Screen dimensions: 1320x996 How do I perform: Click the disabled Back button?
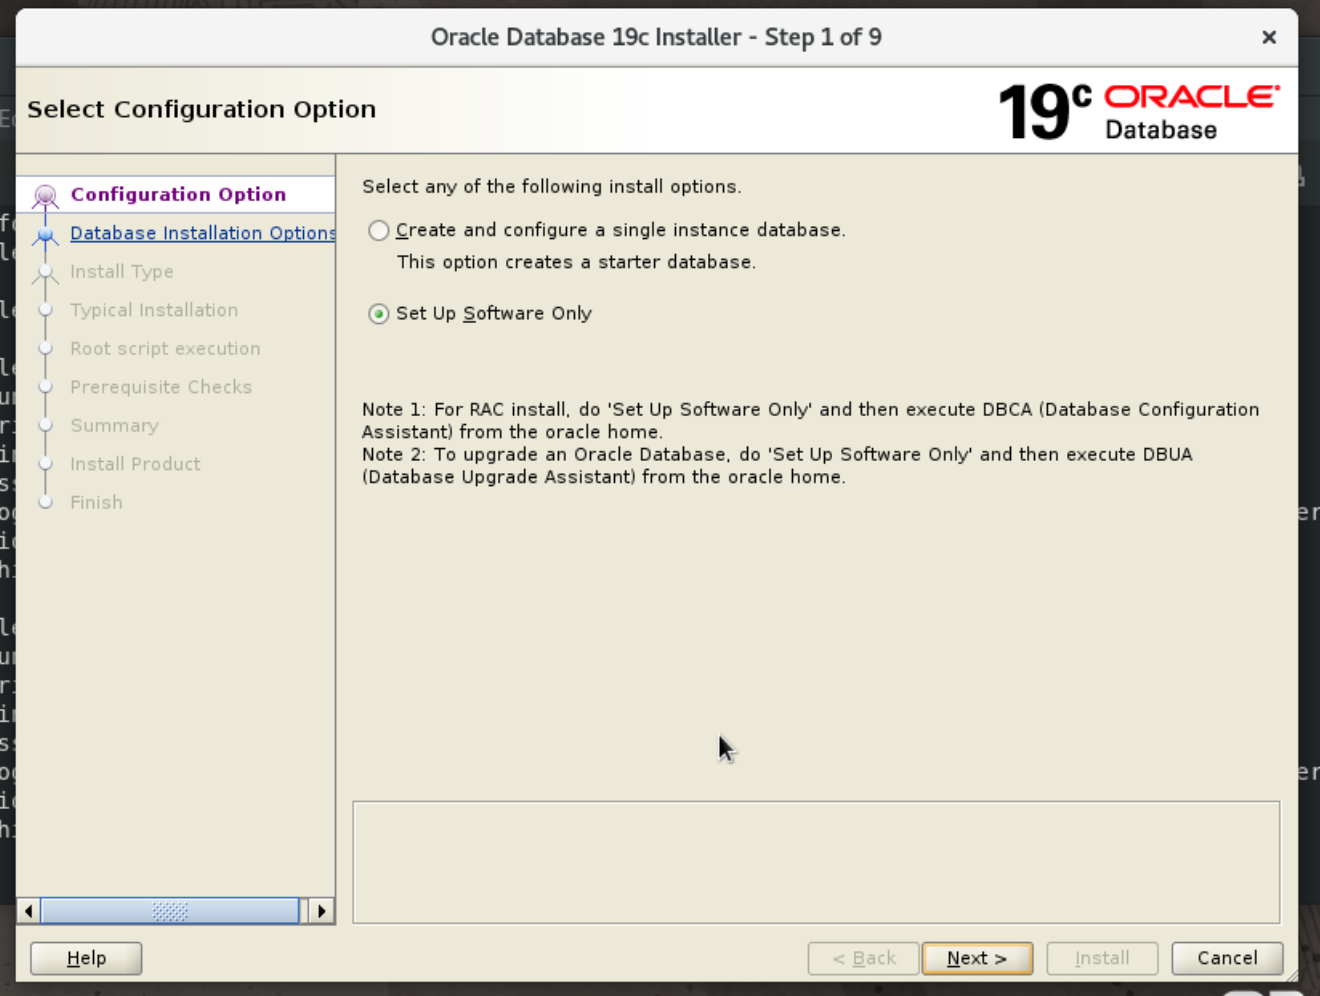point(863,958)
